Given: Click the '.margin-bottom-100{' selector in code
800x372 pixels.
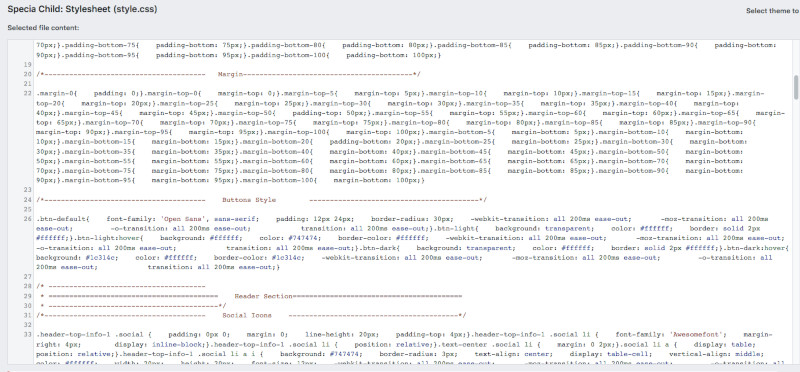Looking at the screenshot, I should click(x=278, y=181).
